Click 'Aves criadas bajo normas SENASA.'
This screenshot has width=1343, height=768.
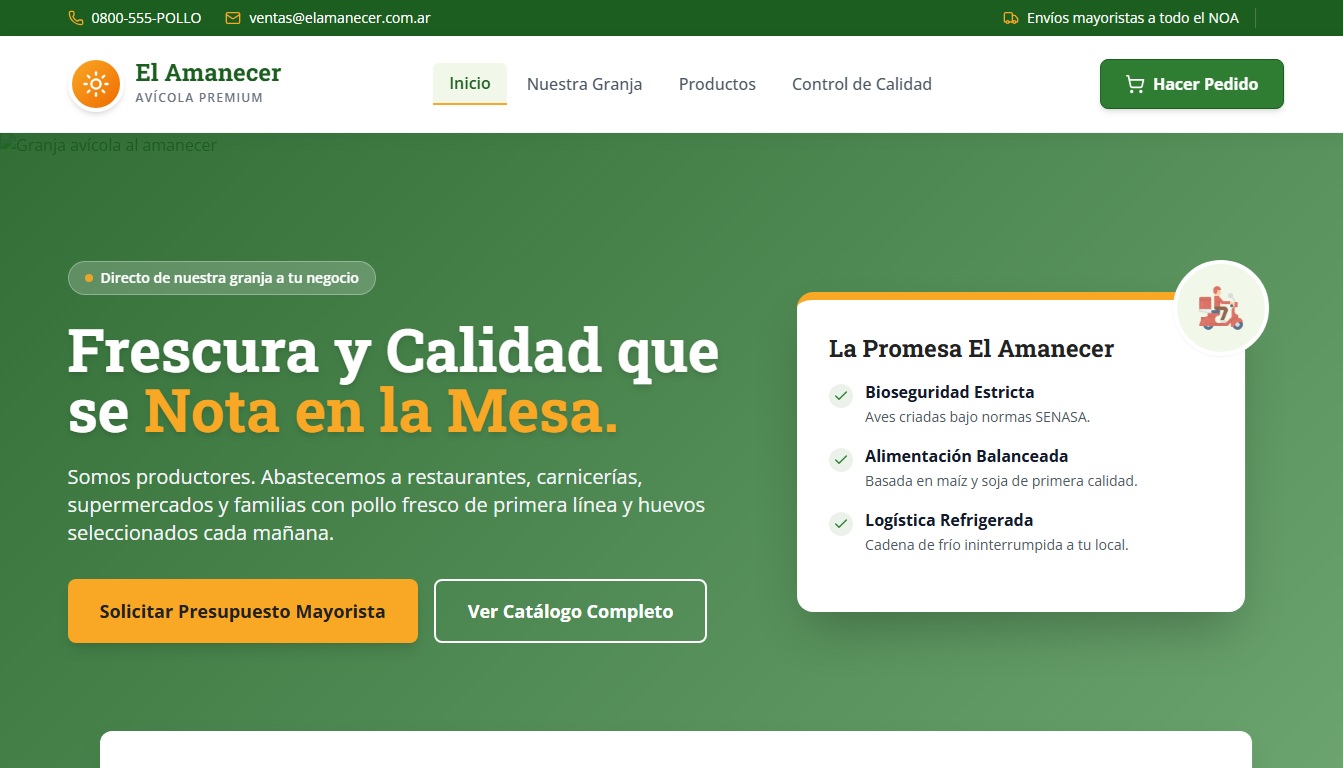point(977,417)
